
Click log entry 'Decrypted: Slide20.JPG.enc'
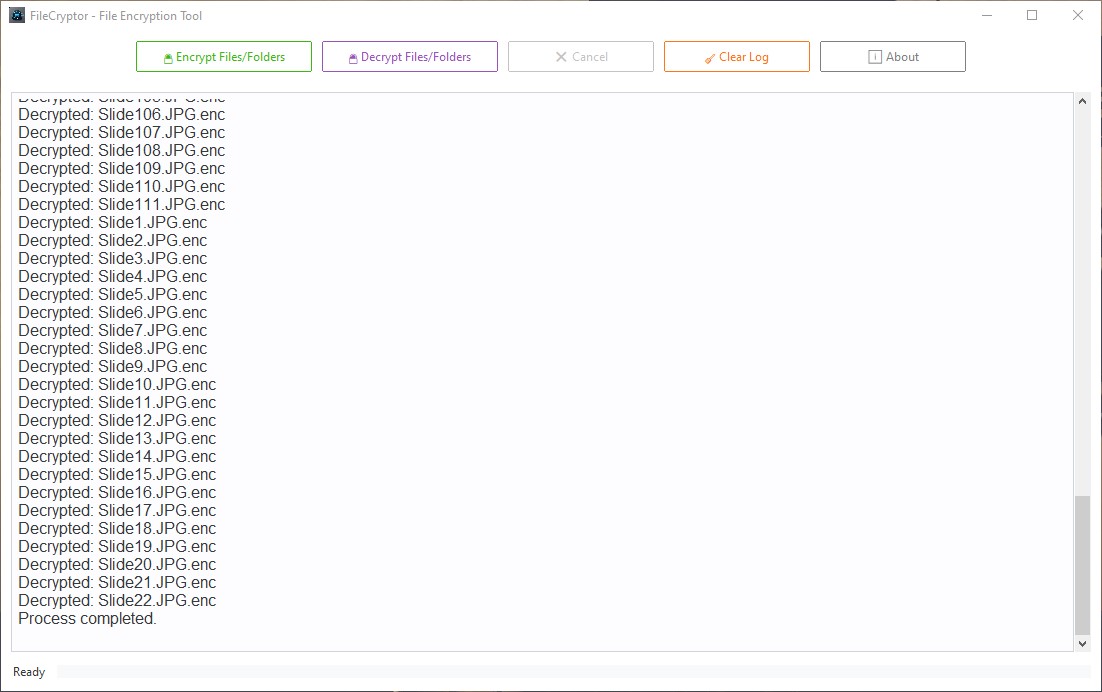pyautogui.click(x=117, y=565)
